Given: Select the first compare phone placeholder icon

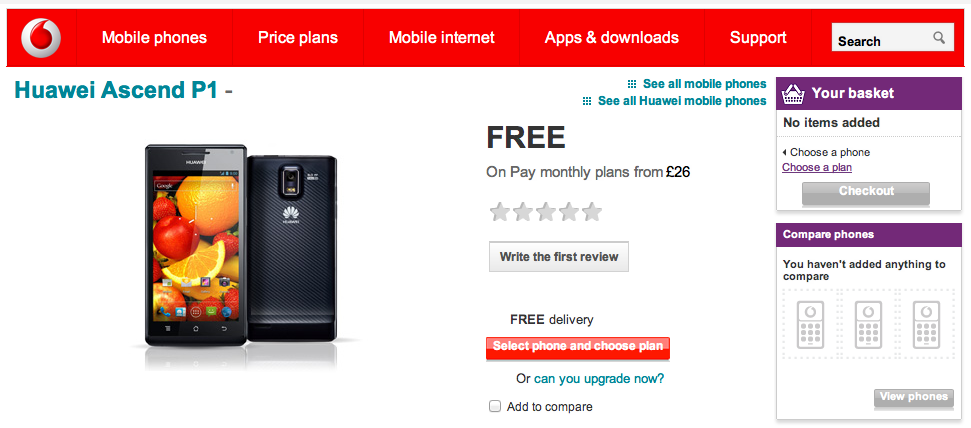Looking at the screenshot, I should (809, 324).
